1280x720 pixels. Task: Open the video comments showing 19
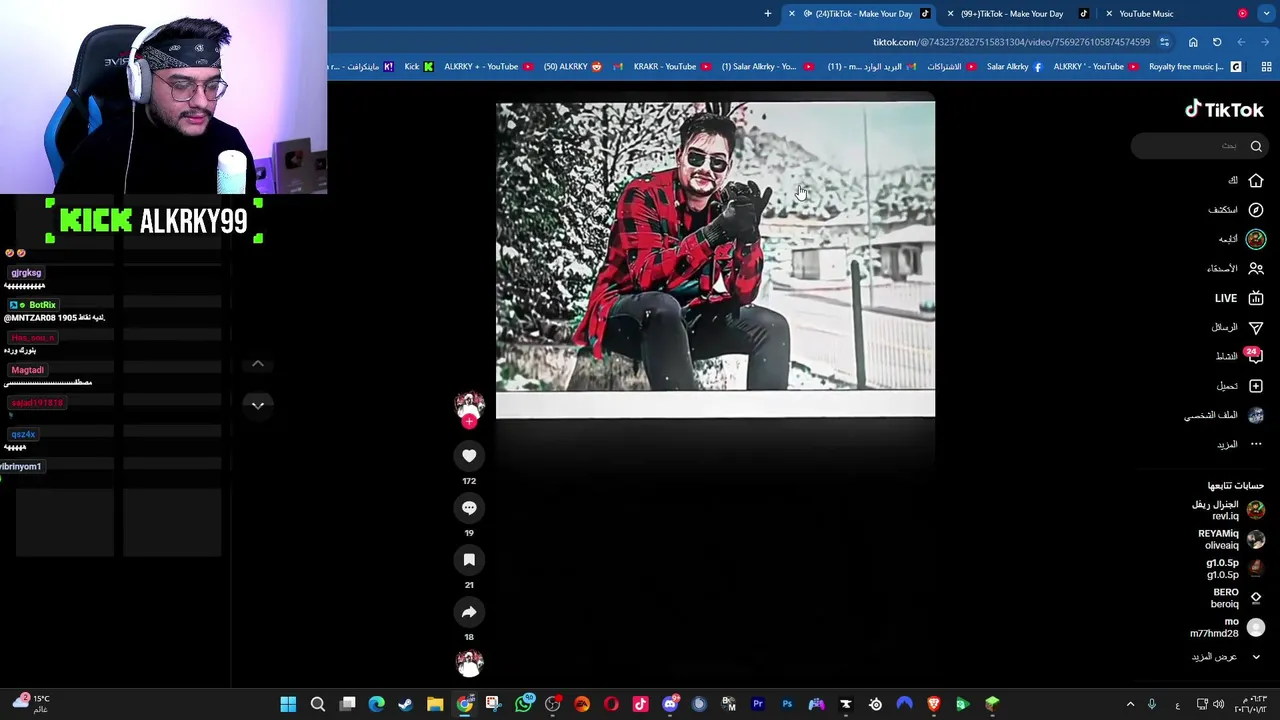[469, 508]
